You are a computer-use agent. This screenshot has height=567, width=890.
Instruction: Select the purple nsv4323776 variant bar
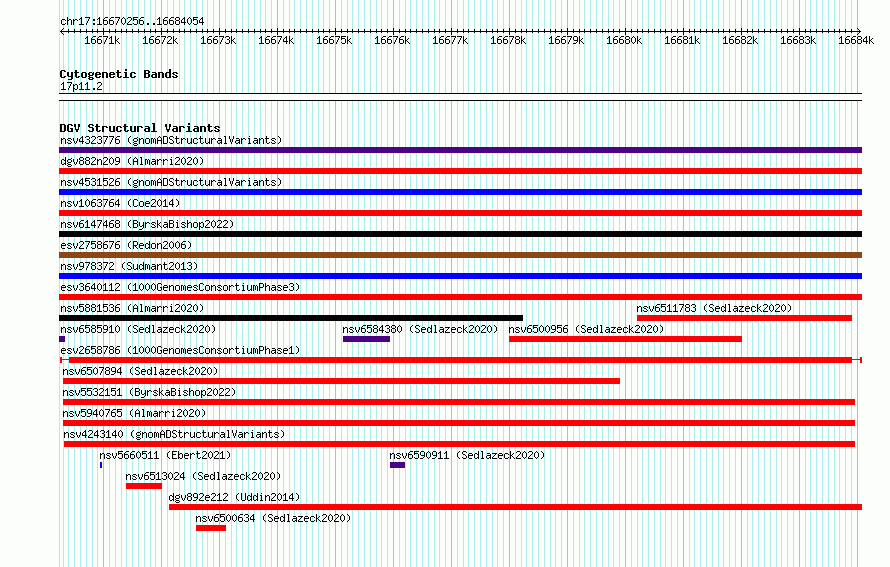(460, 150)
